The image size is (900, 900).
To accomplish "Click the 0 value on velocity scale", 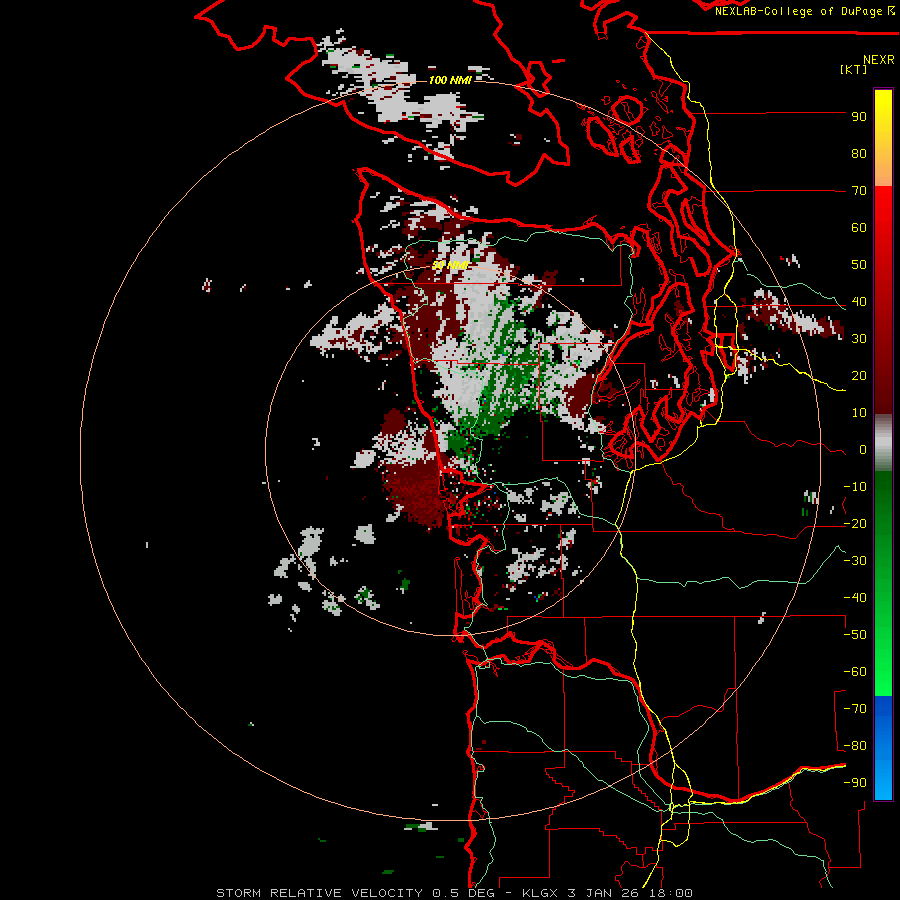I will pyautogui.click(x=863, y=450).
